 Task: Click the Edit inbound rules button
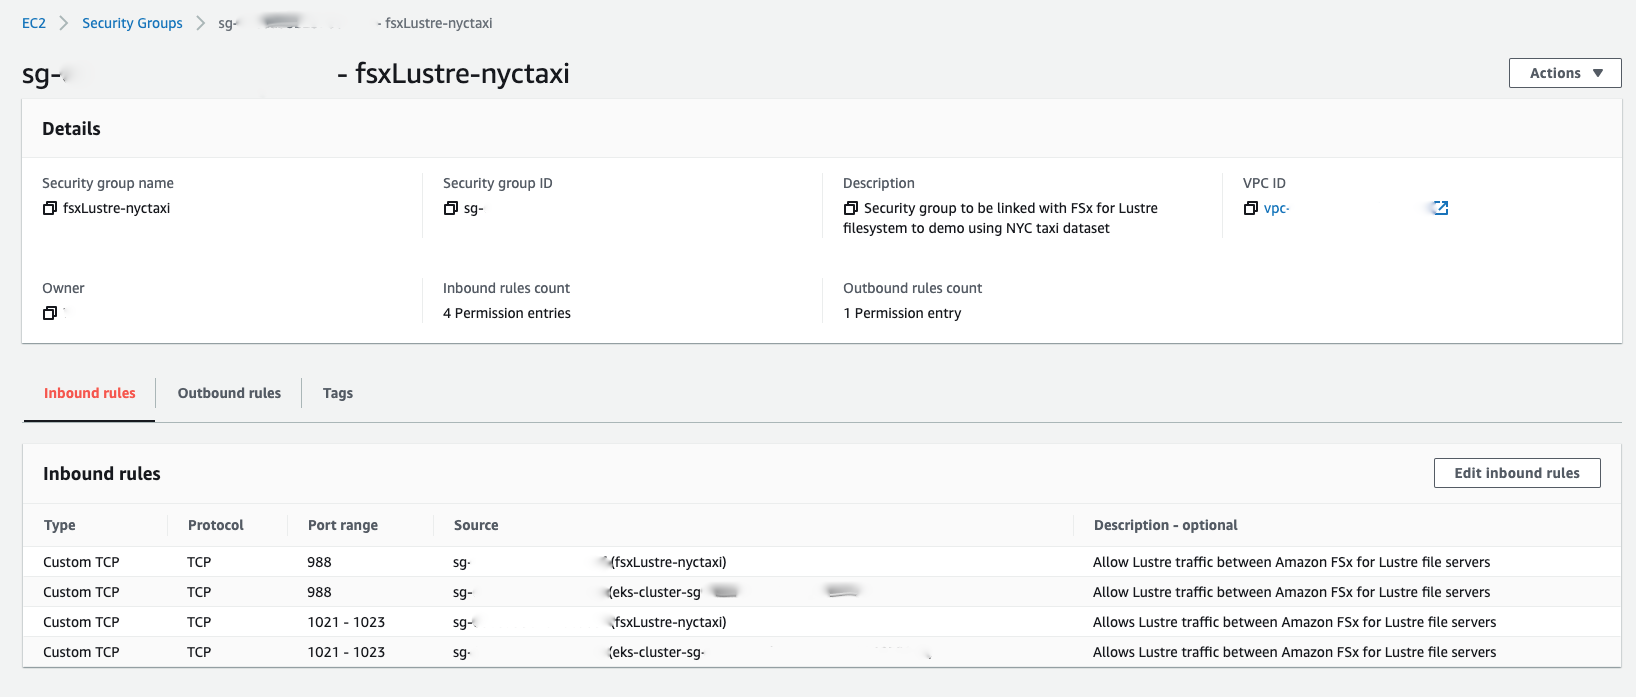tap(1516, 473)
